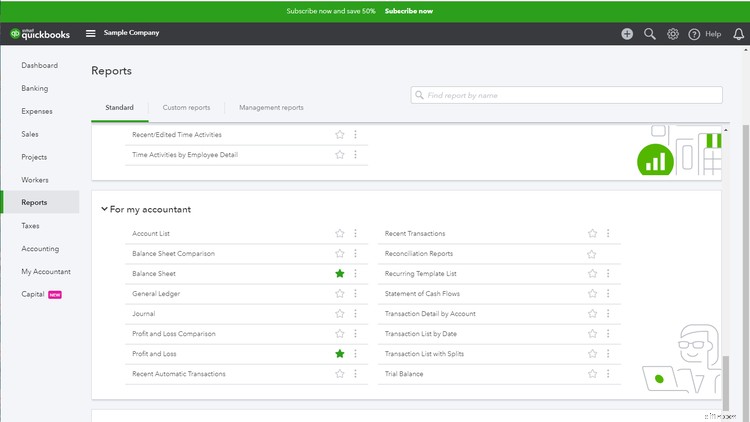This screenshot has width=750, height=422.
Task: Open the Settings gear icon
Action: click(x=673, y=34)
